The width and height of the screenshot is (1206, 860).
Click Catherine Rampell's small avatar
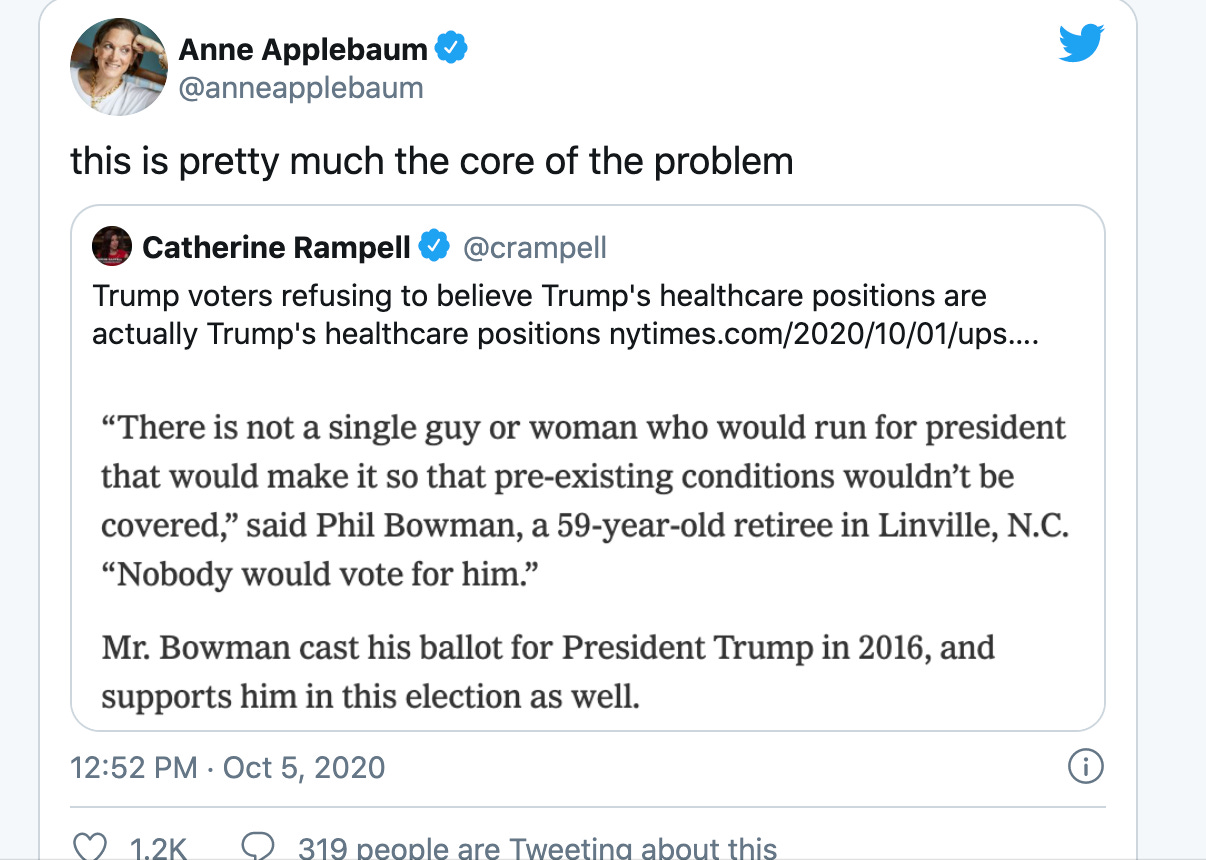click(112, 246)
